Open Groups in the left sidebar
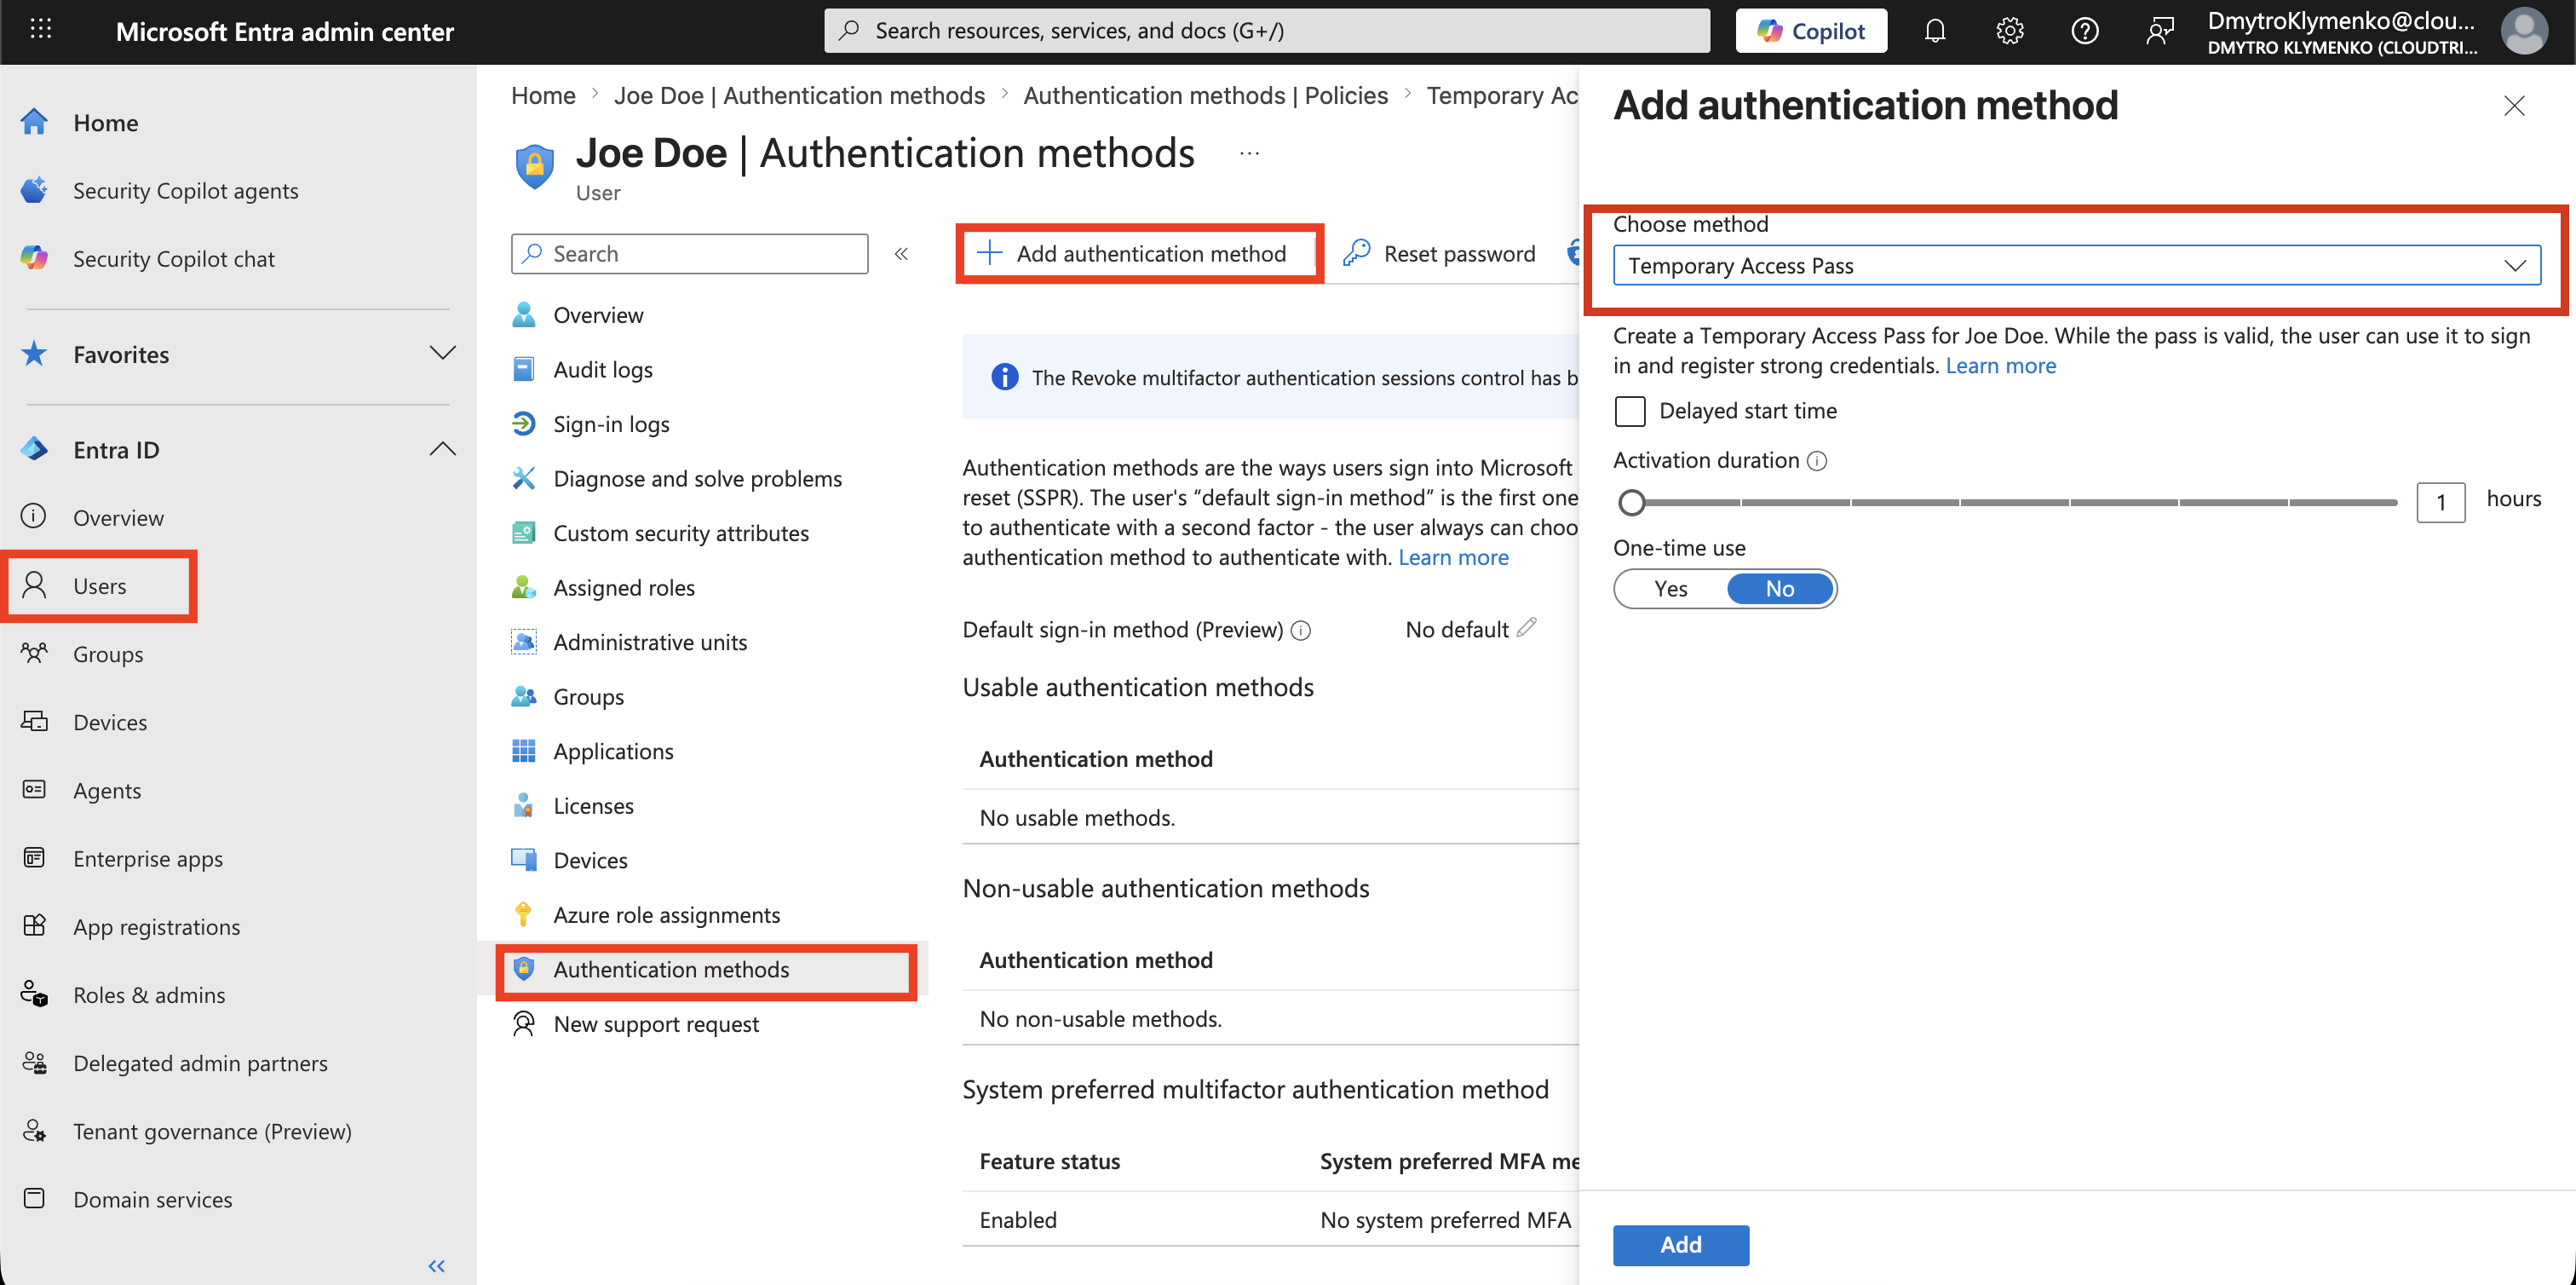Image resolution: width=2576 pixels, height=1285 pixels. point(108,653)
